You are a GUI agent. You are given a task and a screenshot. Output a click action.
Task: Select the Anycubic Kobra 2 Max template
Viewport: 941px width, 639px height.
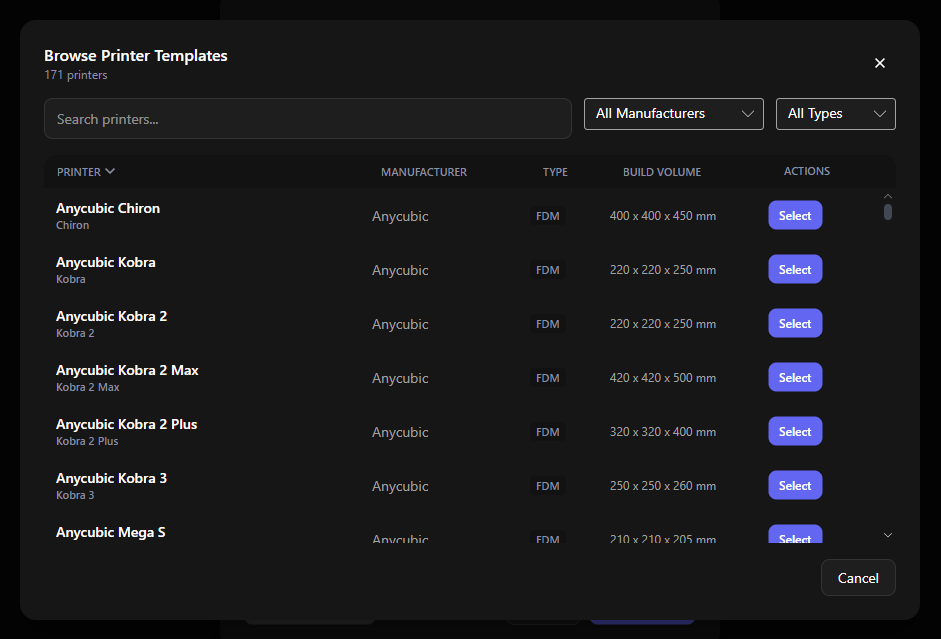click(795, 377)
